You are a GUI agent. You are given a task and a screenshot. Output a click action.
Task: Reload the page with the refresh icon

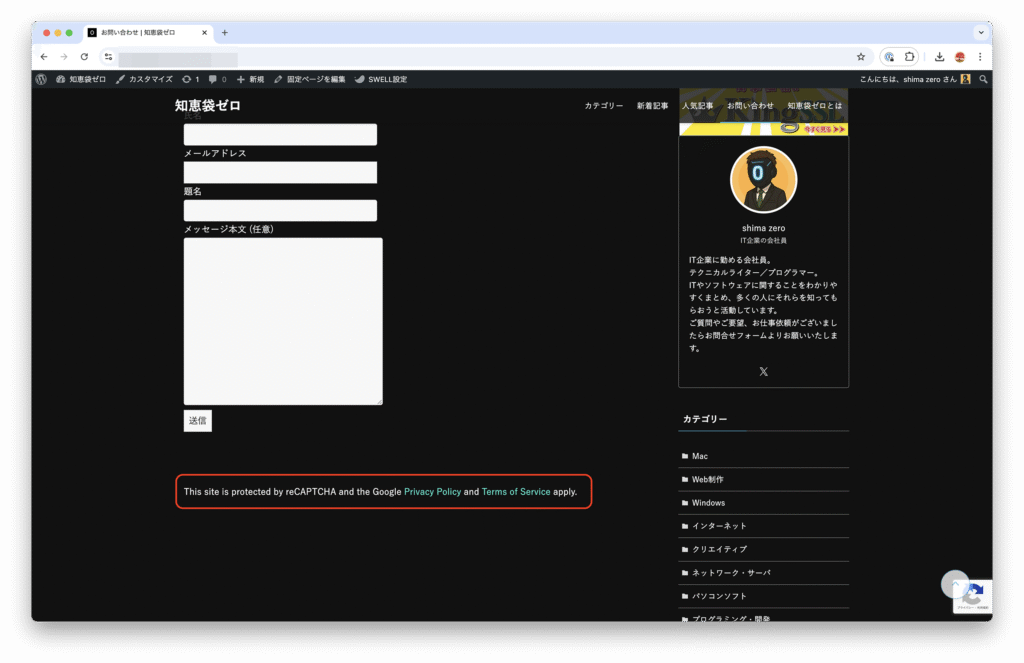click(x=84, y=57)
